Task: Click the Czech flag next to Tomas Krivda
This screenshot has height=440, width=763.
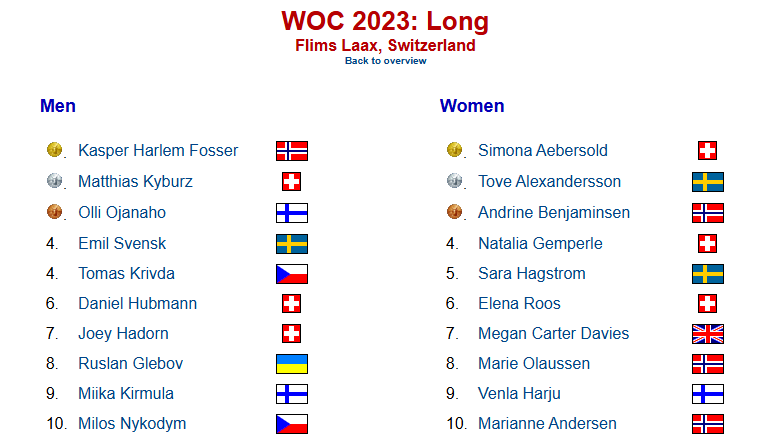Action: [x=291, y=274]
